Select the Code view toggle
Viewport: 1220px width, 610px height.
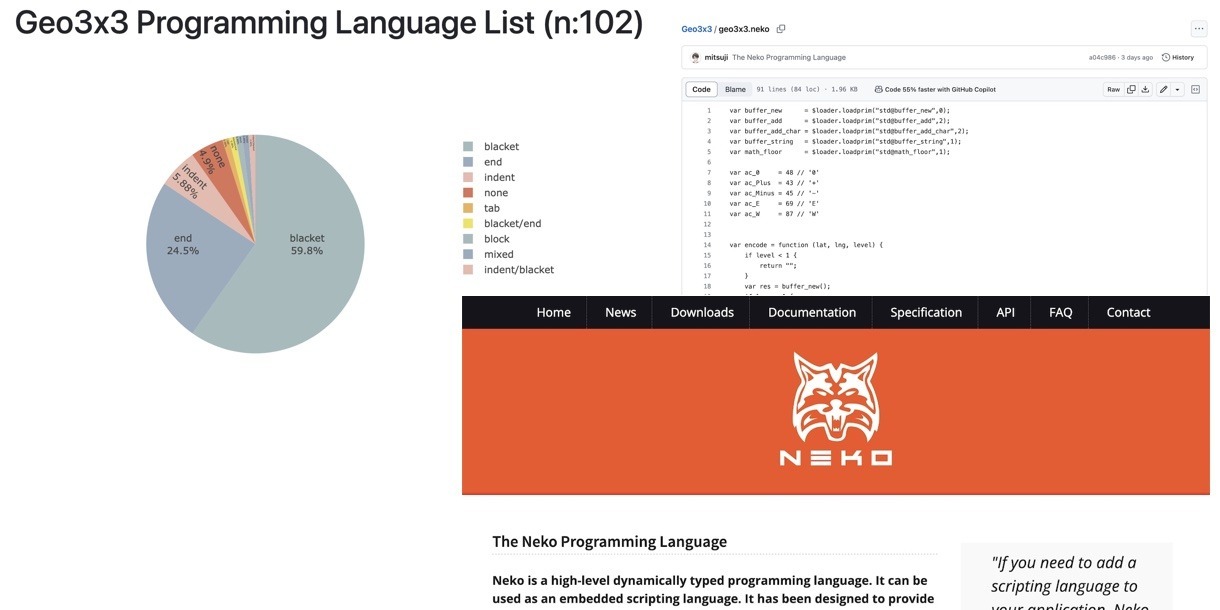tap(701, 90)
